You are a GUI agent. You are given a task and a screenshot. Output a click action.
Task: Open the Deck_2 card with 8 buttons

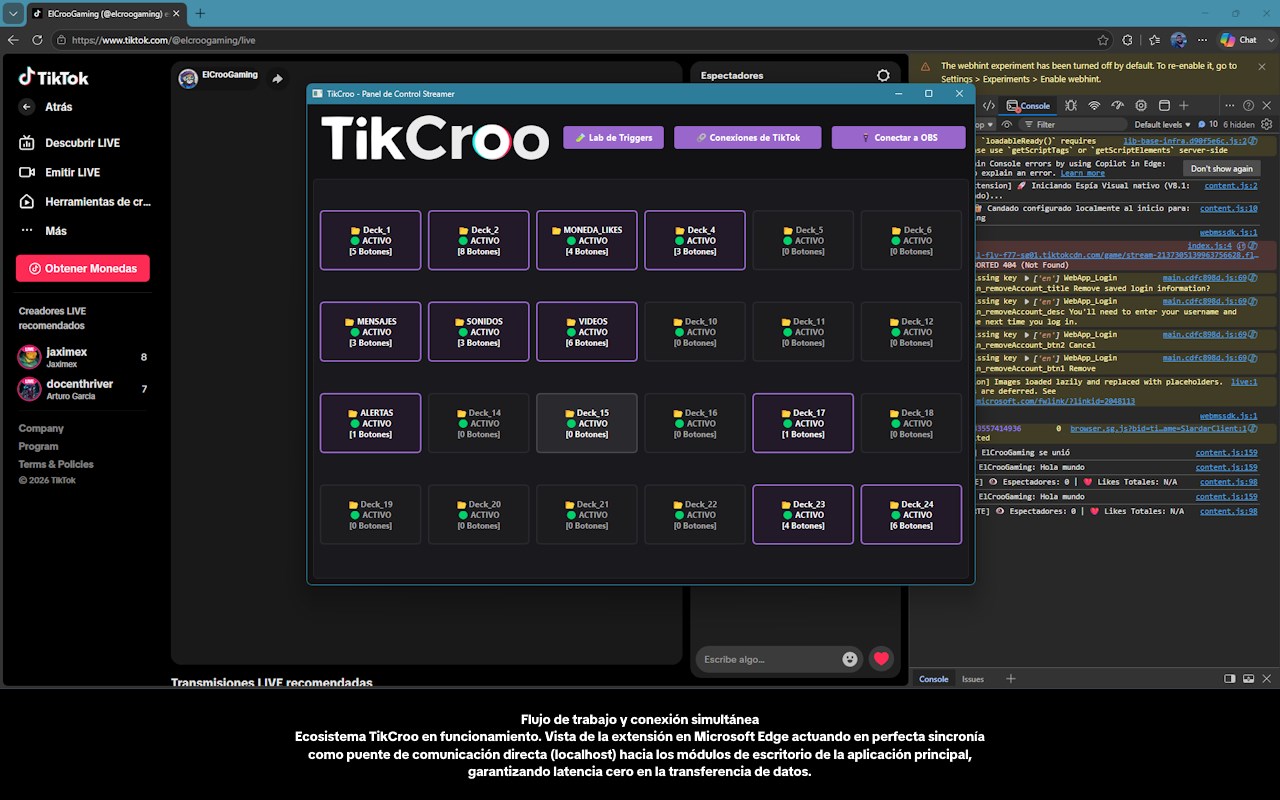478,240
